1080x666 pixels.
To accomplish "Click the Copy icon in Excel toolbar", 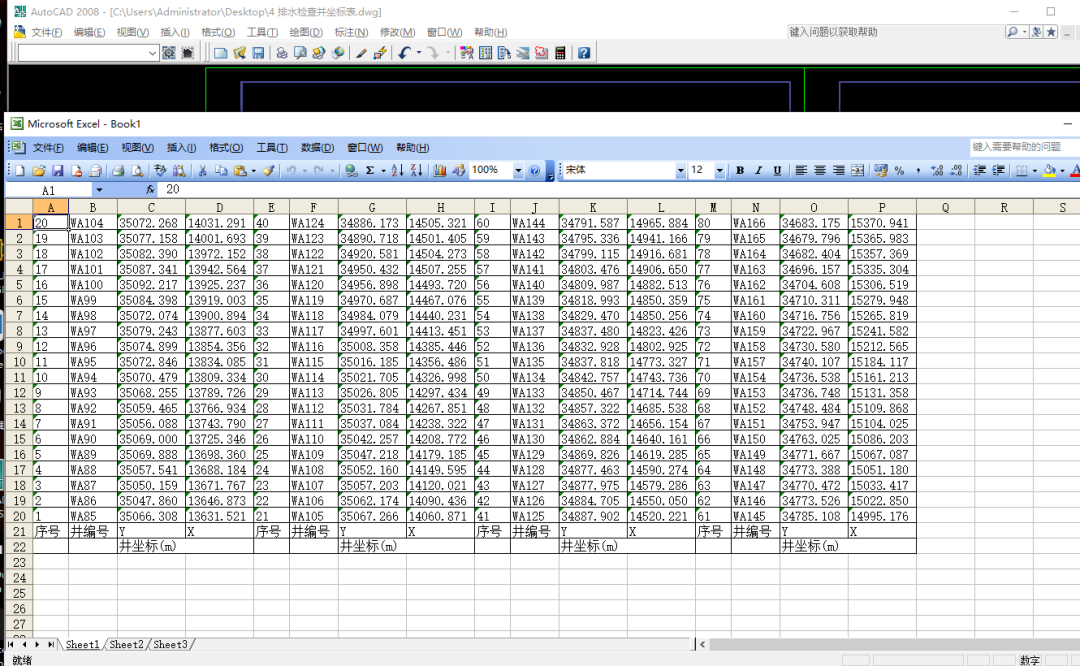I will pyautogui.click(x=221, y=171).
